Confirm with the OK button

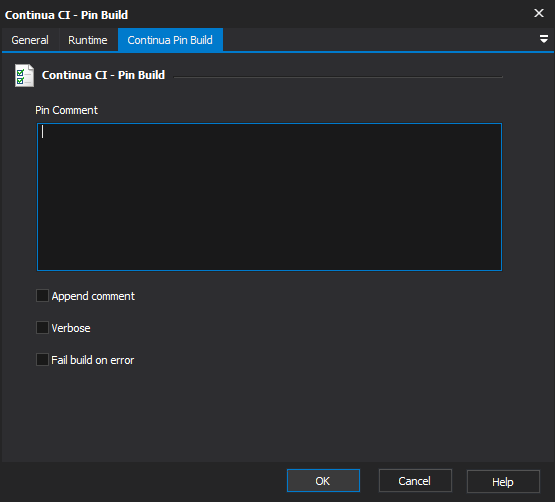tap(323, 481)
